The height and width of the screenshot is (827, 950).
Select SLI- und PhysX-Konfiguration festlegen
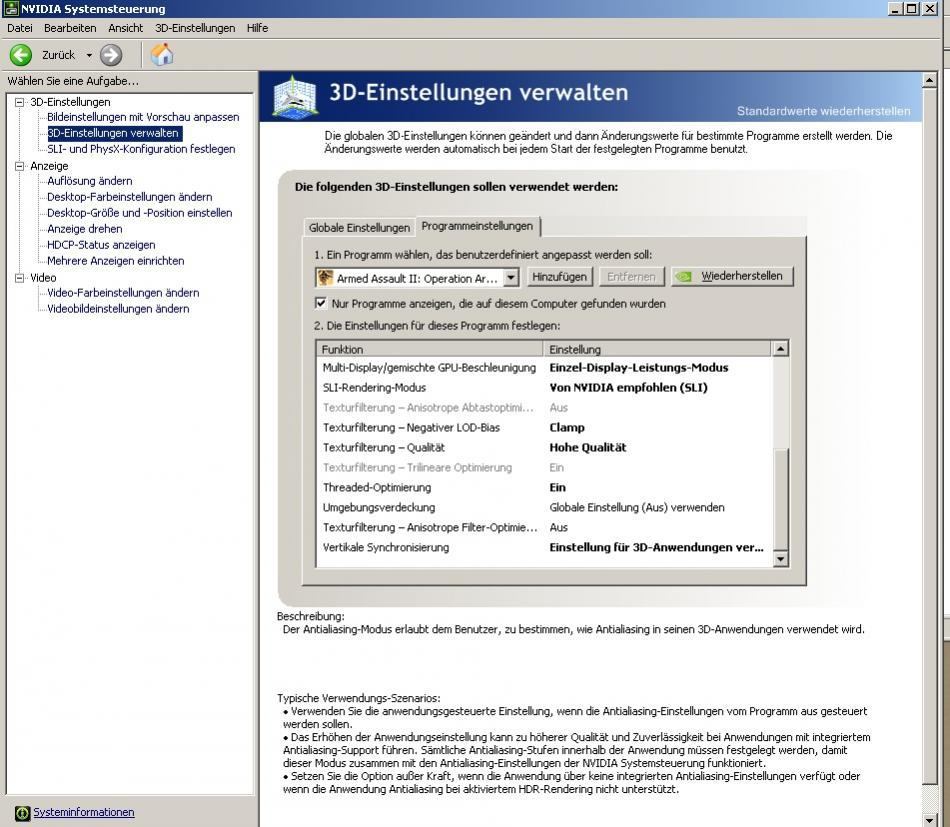[x=141, y=149]
